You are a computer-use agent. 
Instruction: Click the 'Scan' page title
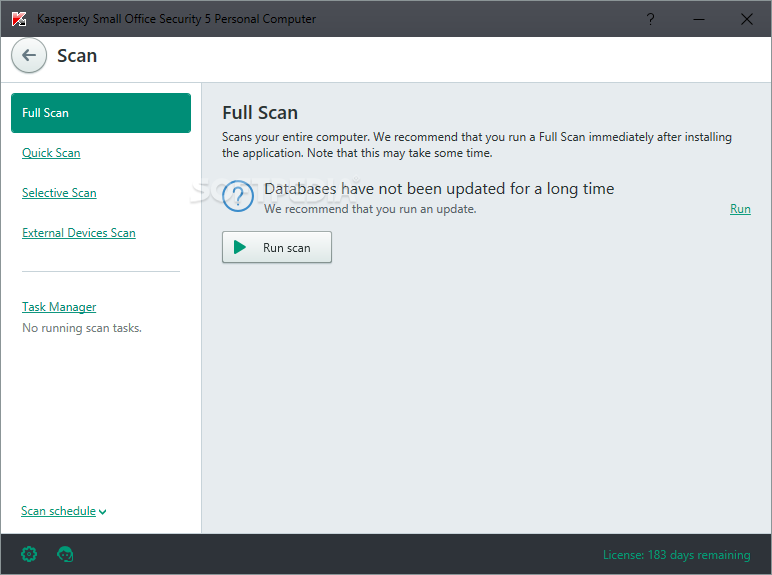click(77, 56)
